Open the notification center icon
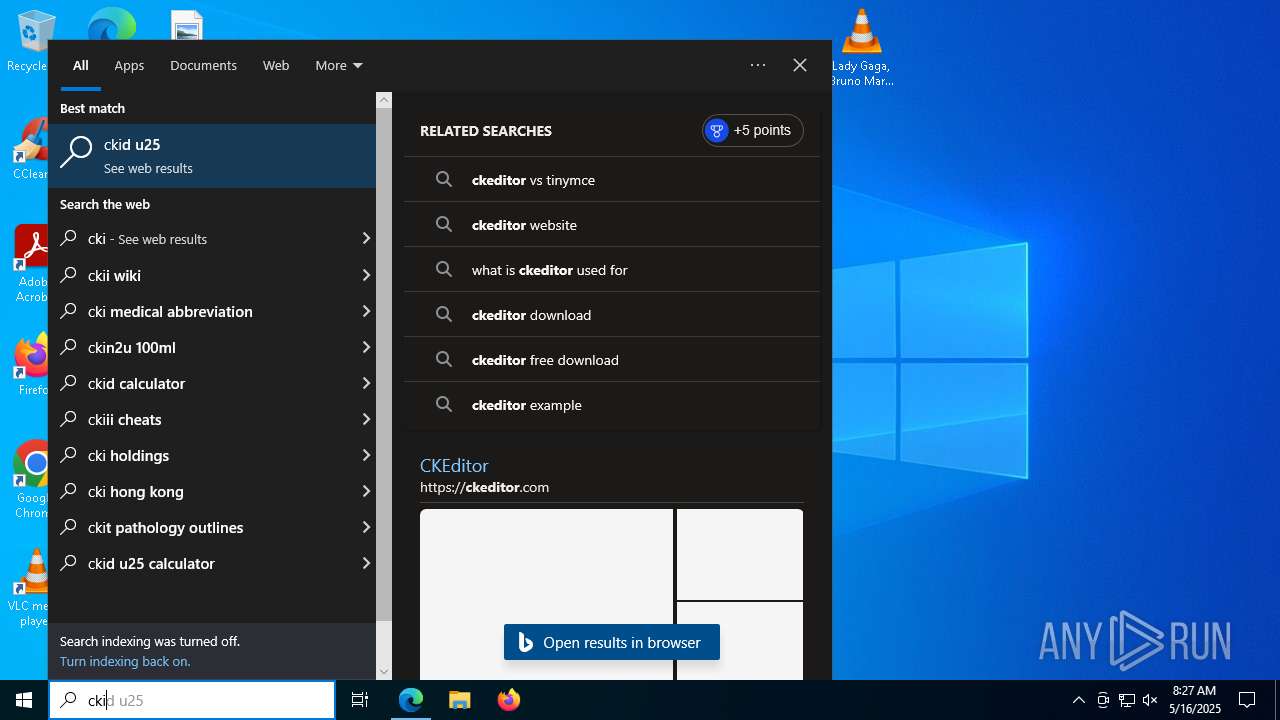1280x720 pixels. pyautogui.click(x=1247, y=700)
